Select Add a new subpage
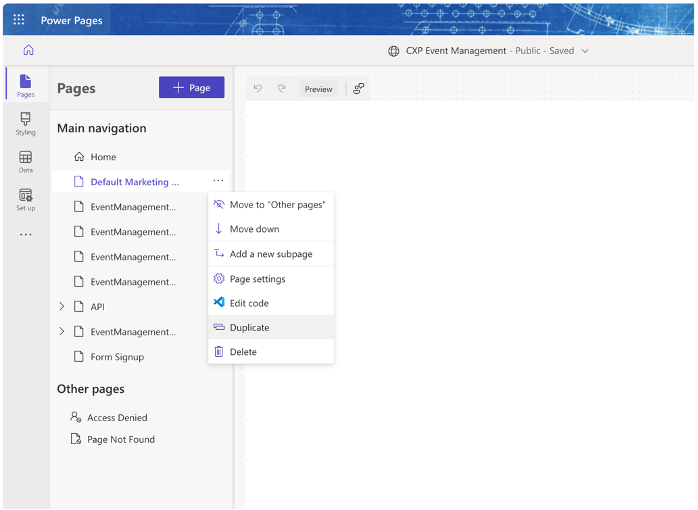The width and height of the screenshot is (698, 510). [x=271, y=254]
